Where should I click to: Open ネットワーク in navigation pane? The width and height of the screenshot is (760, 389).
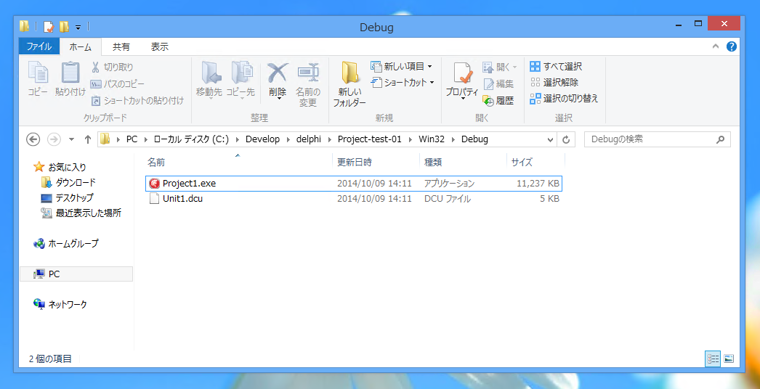coord(60,305)
